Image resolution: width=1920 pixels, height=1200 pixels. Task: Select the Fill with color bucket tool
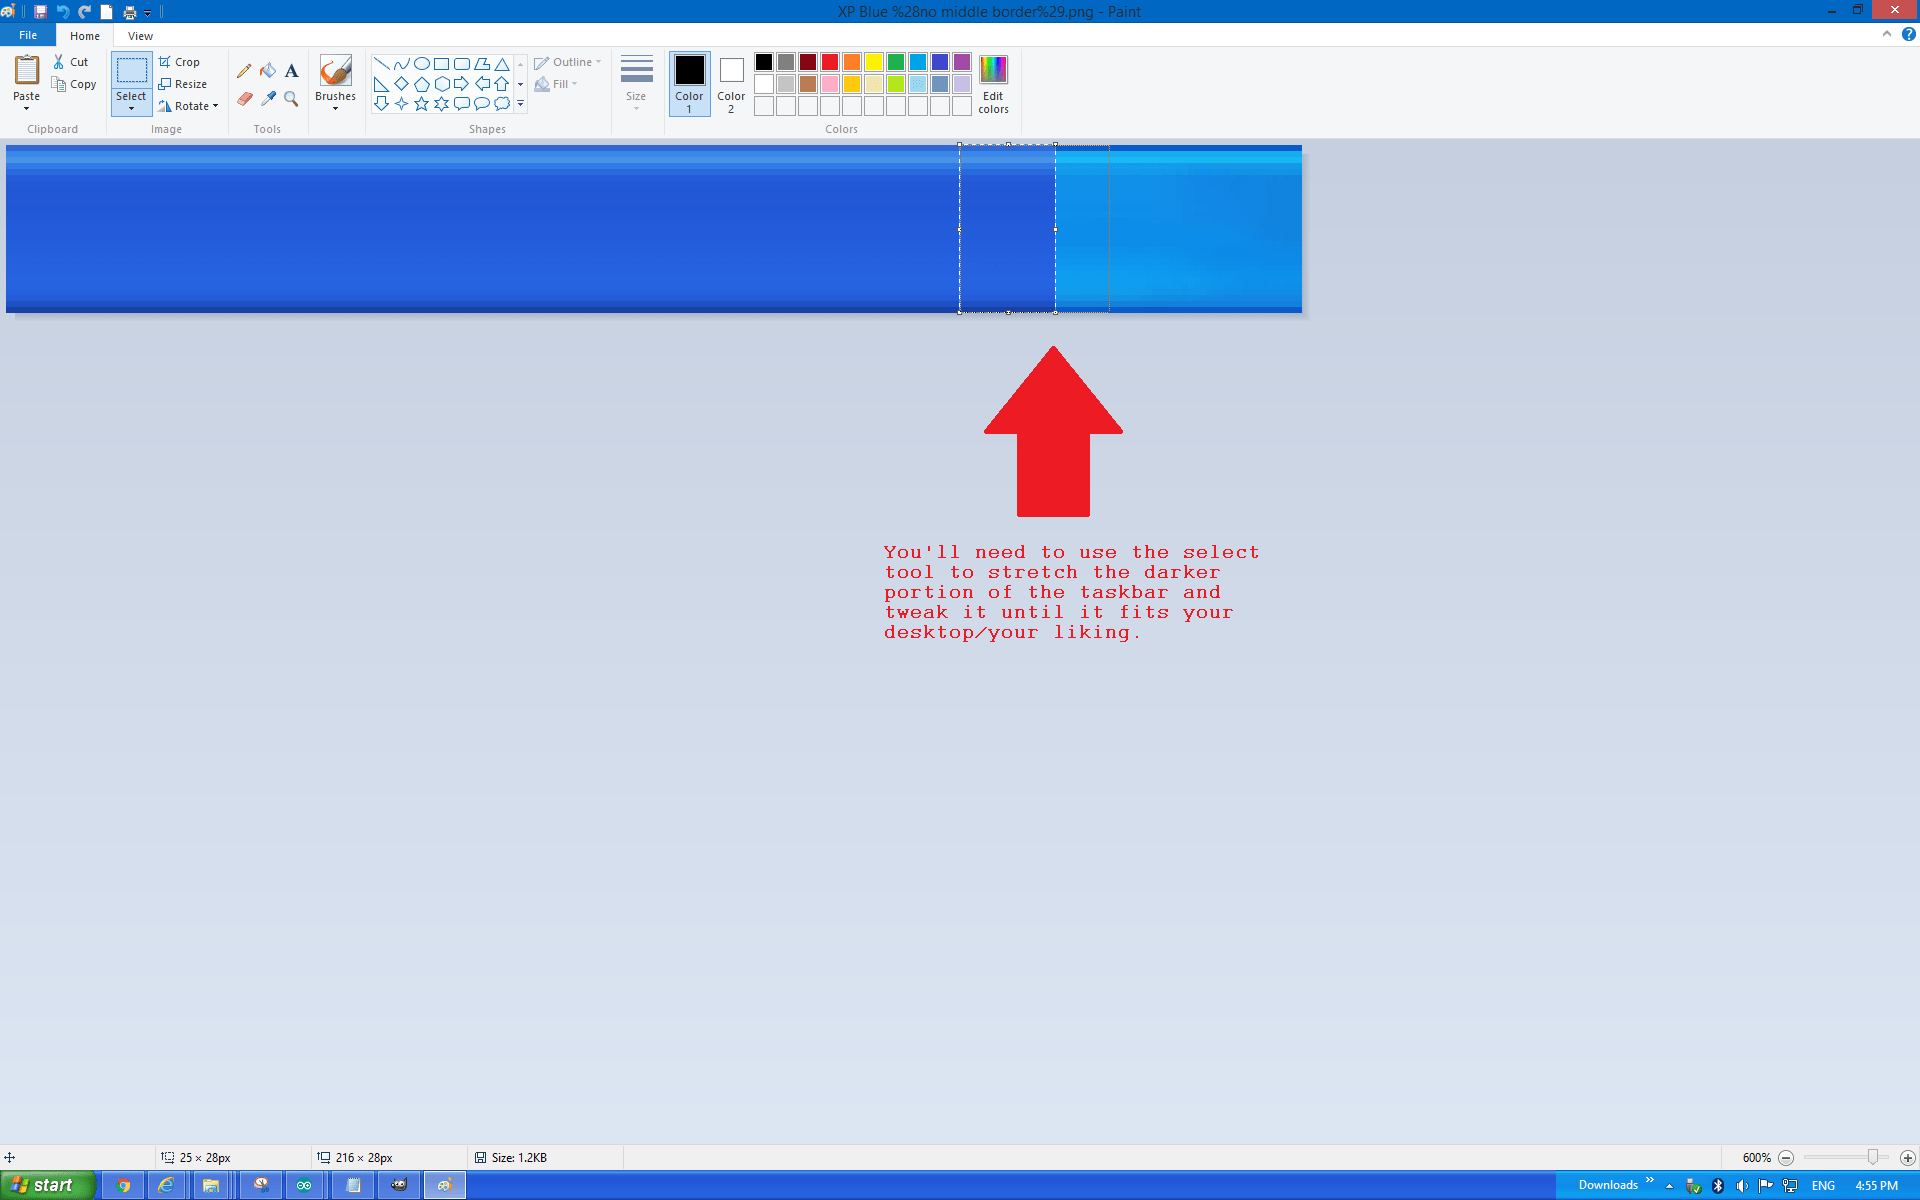267,71
